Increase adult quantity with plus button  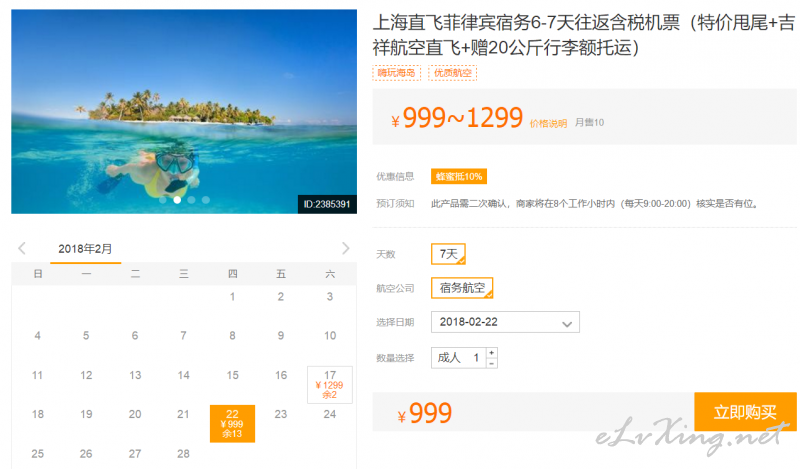491,353
